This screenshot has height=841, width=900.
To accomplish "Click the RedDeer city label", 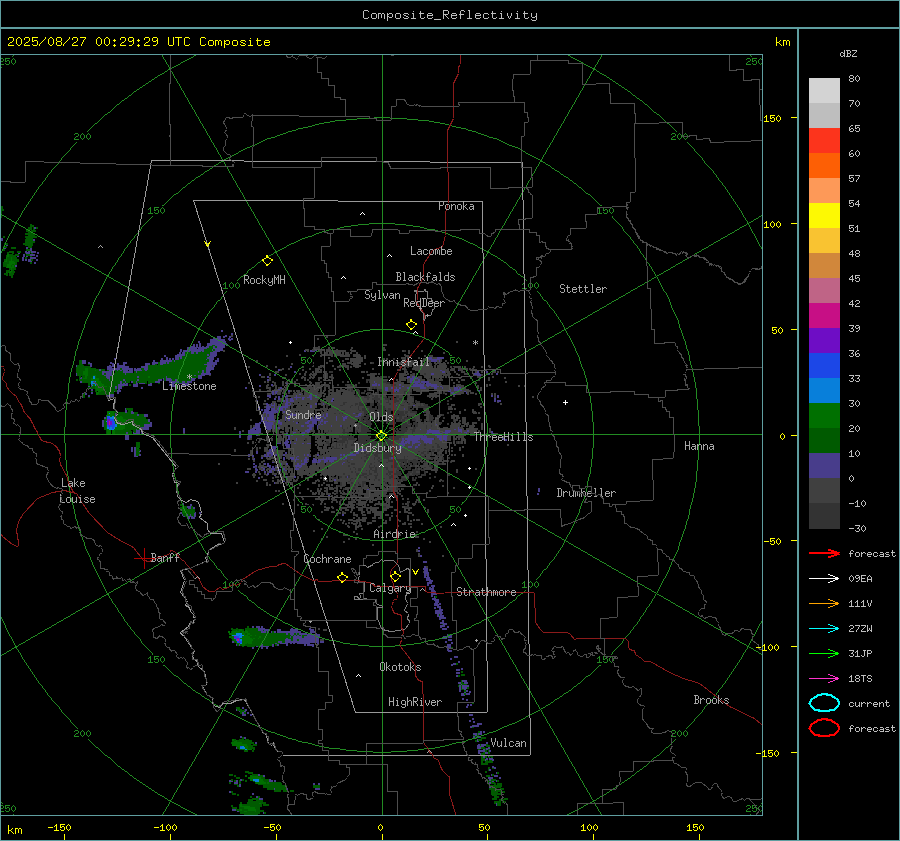I will point(424,303).
